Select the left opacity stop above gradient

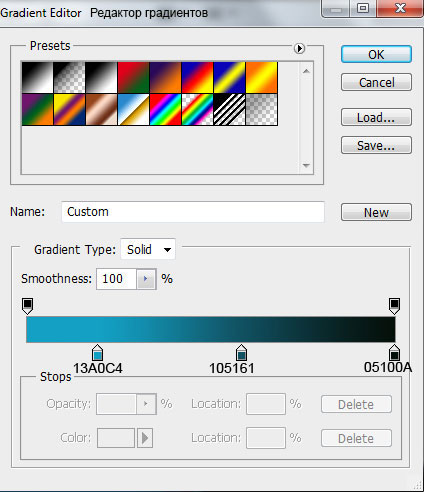[x=27, y=306]
